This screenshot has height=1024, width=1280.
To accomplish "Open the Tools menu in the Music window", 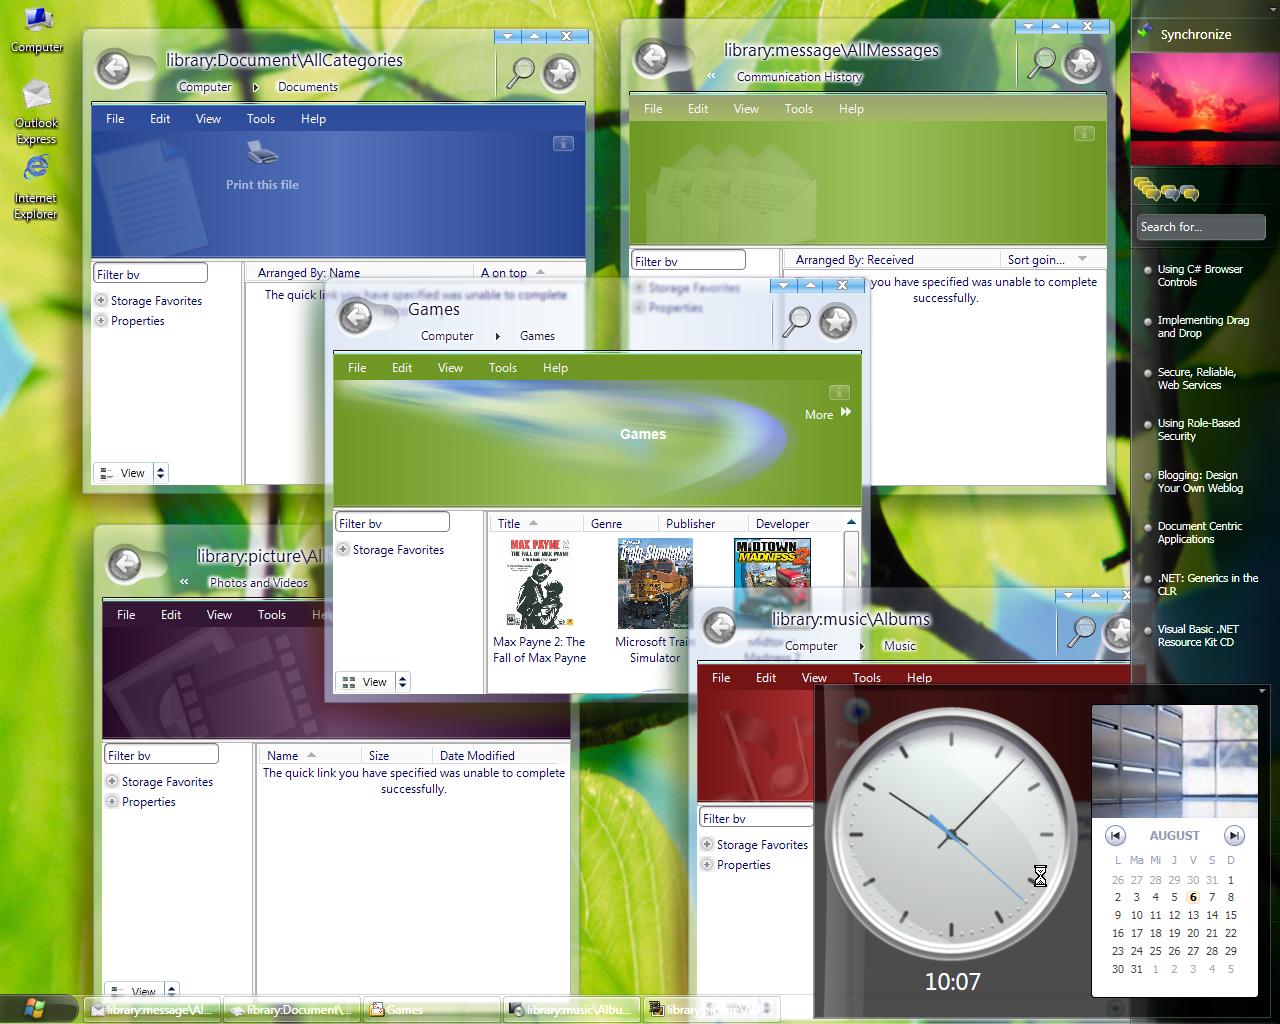I will pyautogui.click(x=867, y=677).
